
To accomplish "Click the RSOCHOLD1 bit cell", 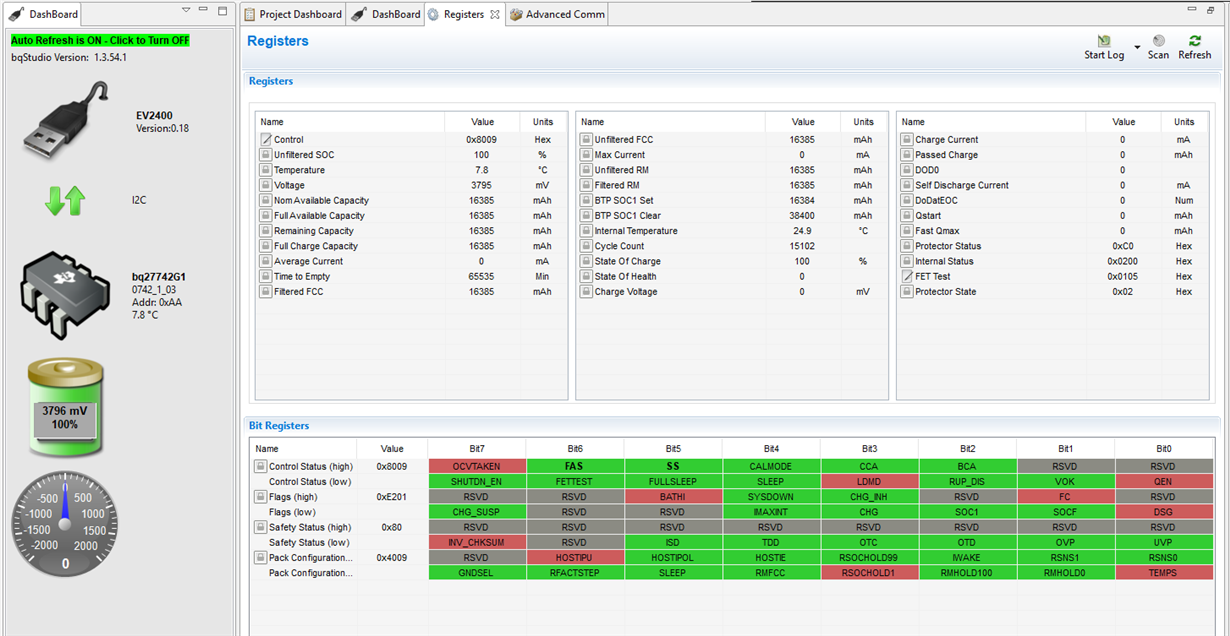I will point(869,573).
